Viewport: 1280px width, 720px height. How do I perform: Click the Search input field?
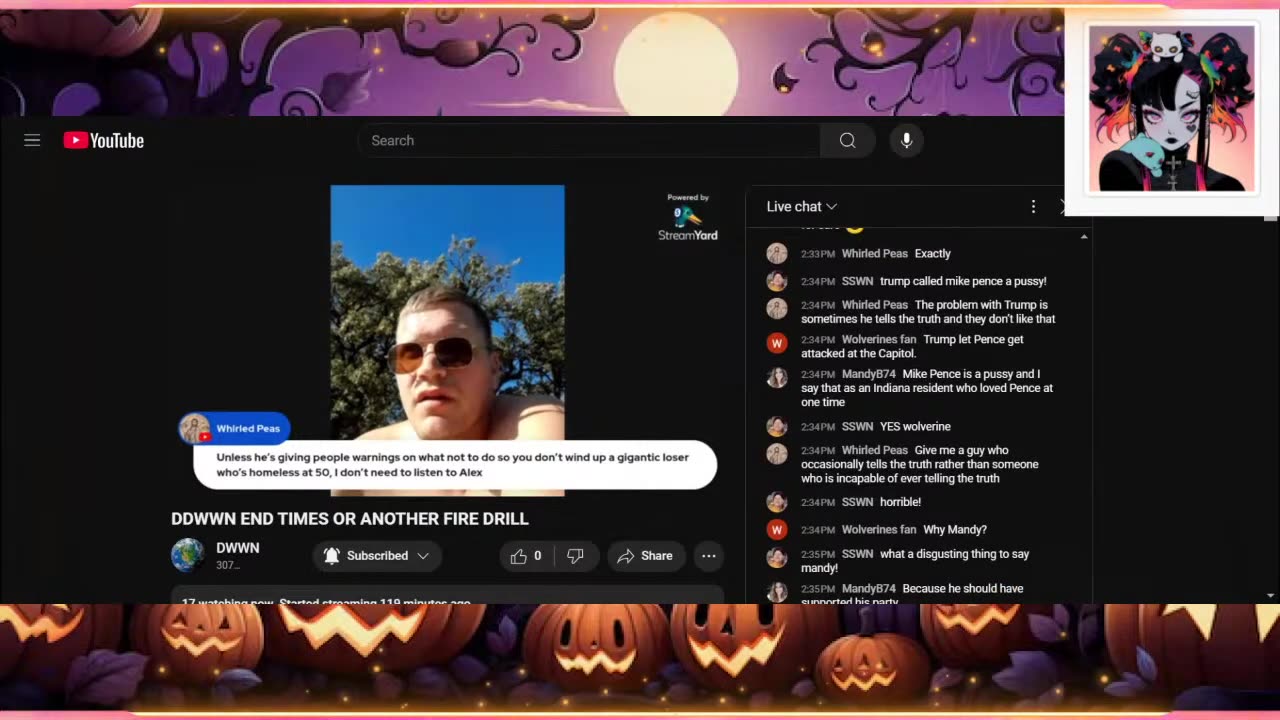pos(589,141)
